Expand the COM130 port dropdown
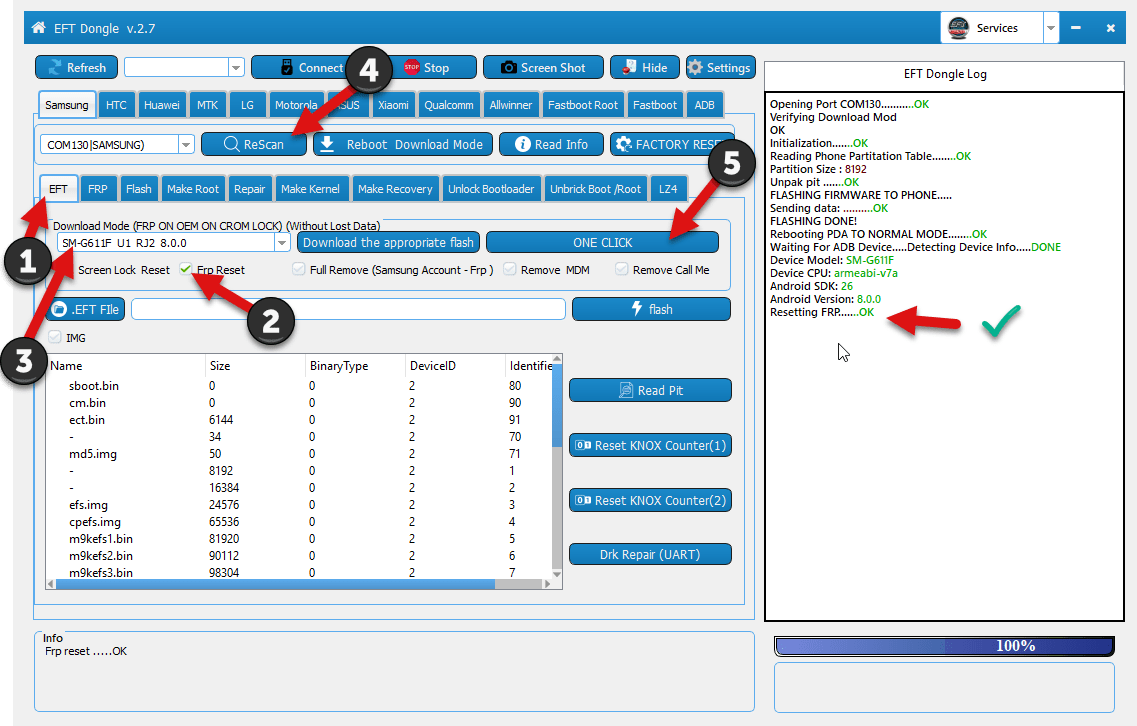Screen dimensions: 1137x726 186,144
